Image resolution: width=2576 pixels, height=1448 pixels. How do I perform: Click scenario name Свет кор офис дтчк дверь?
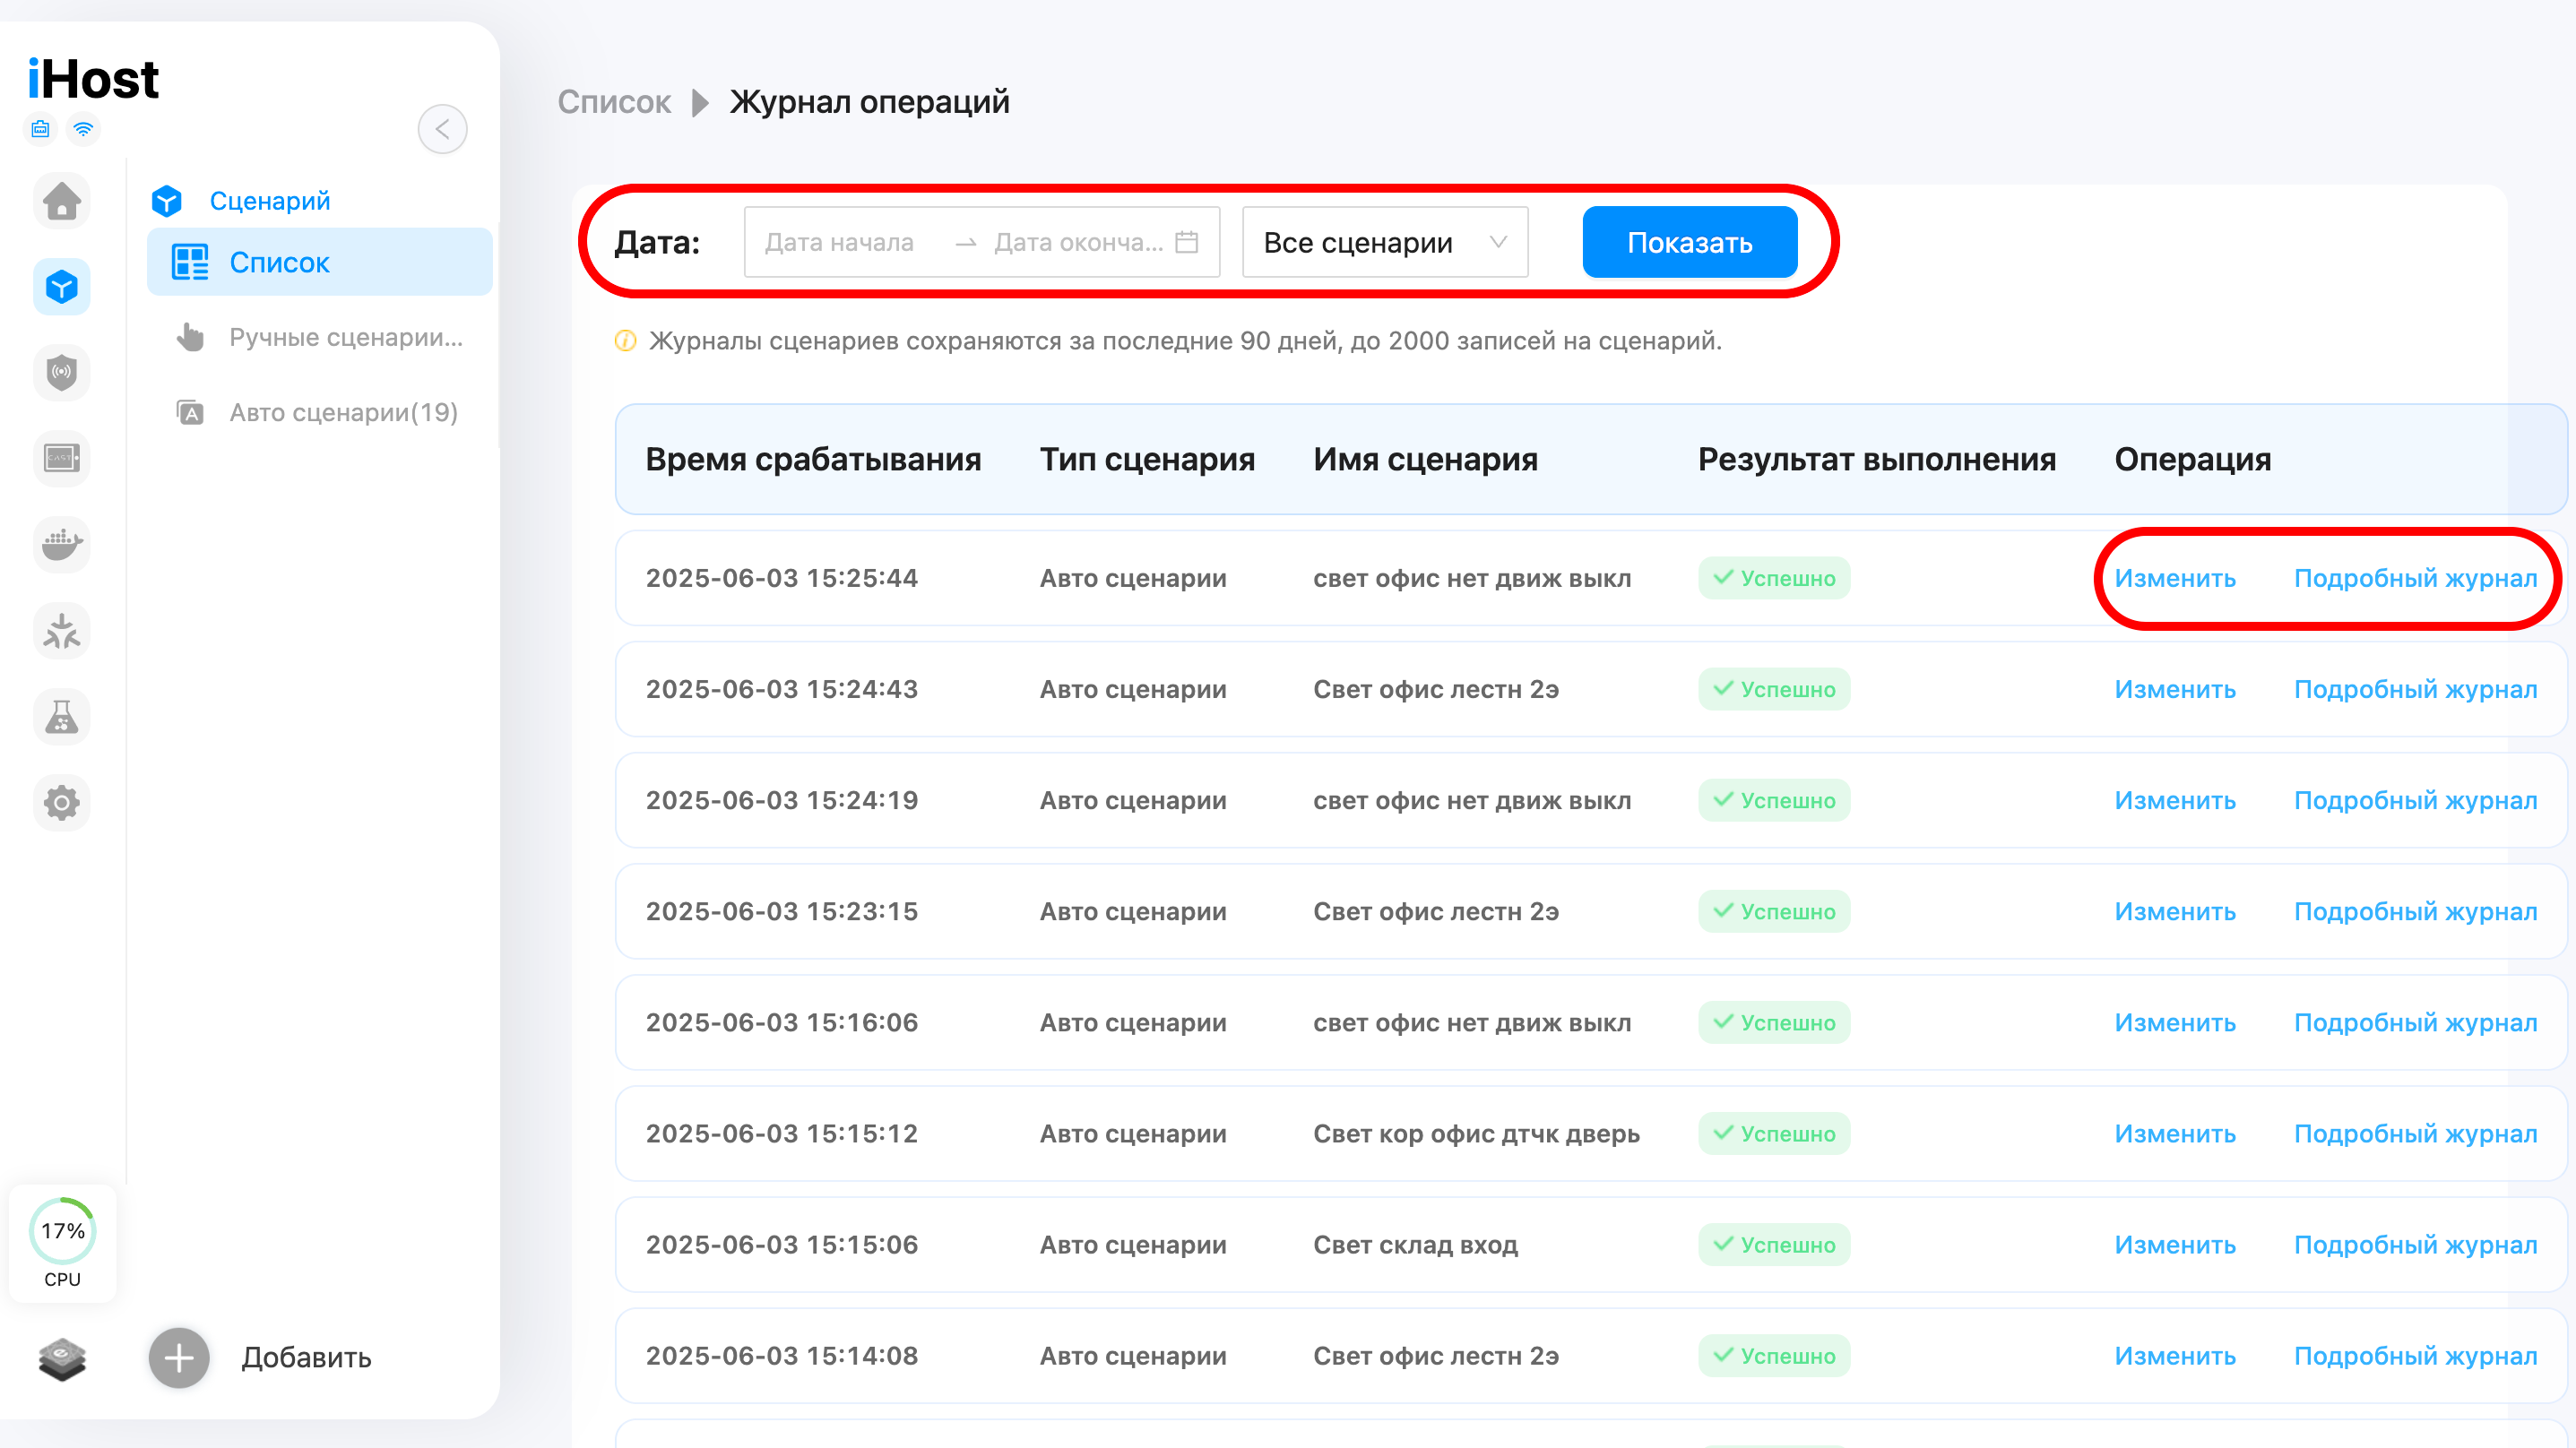[1476, 1134]
